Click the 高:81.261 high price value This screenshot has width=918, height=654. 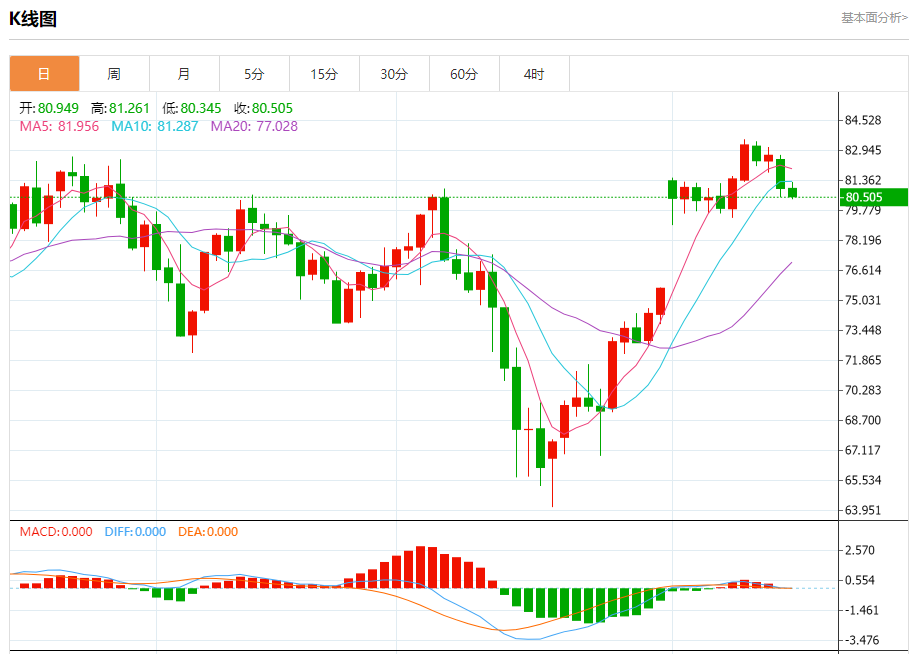(120, 108)
